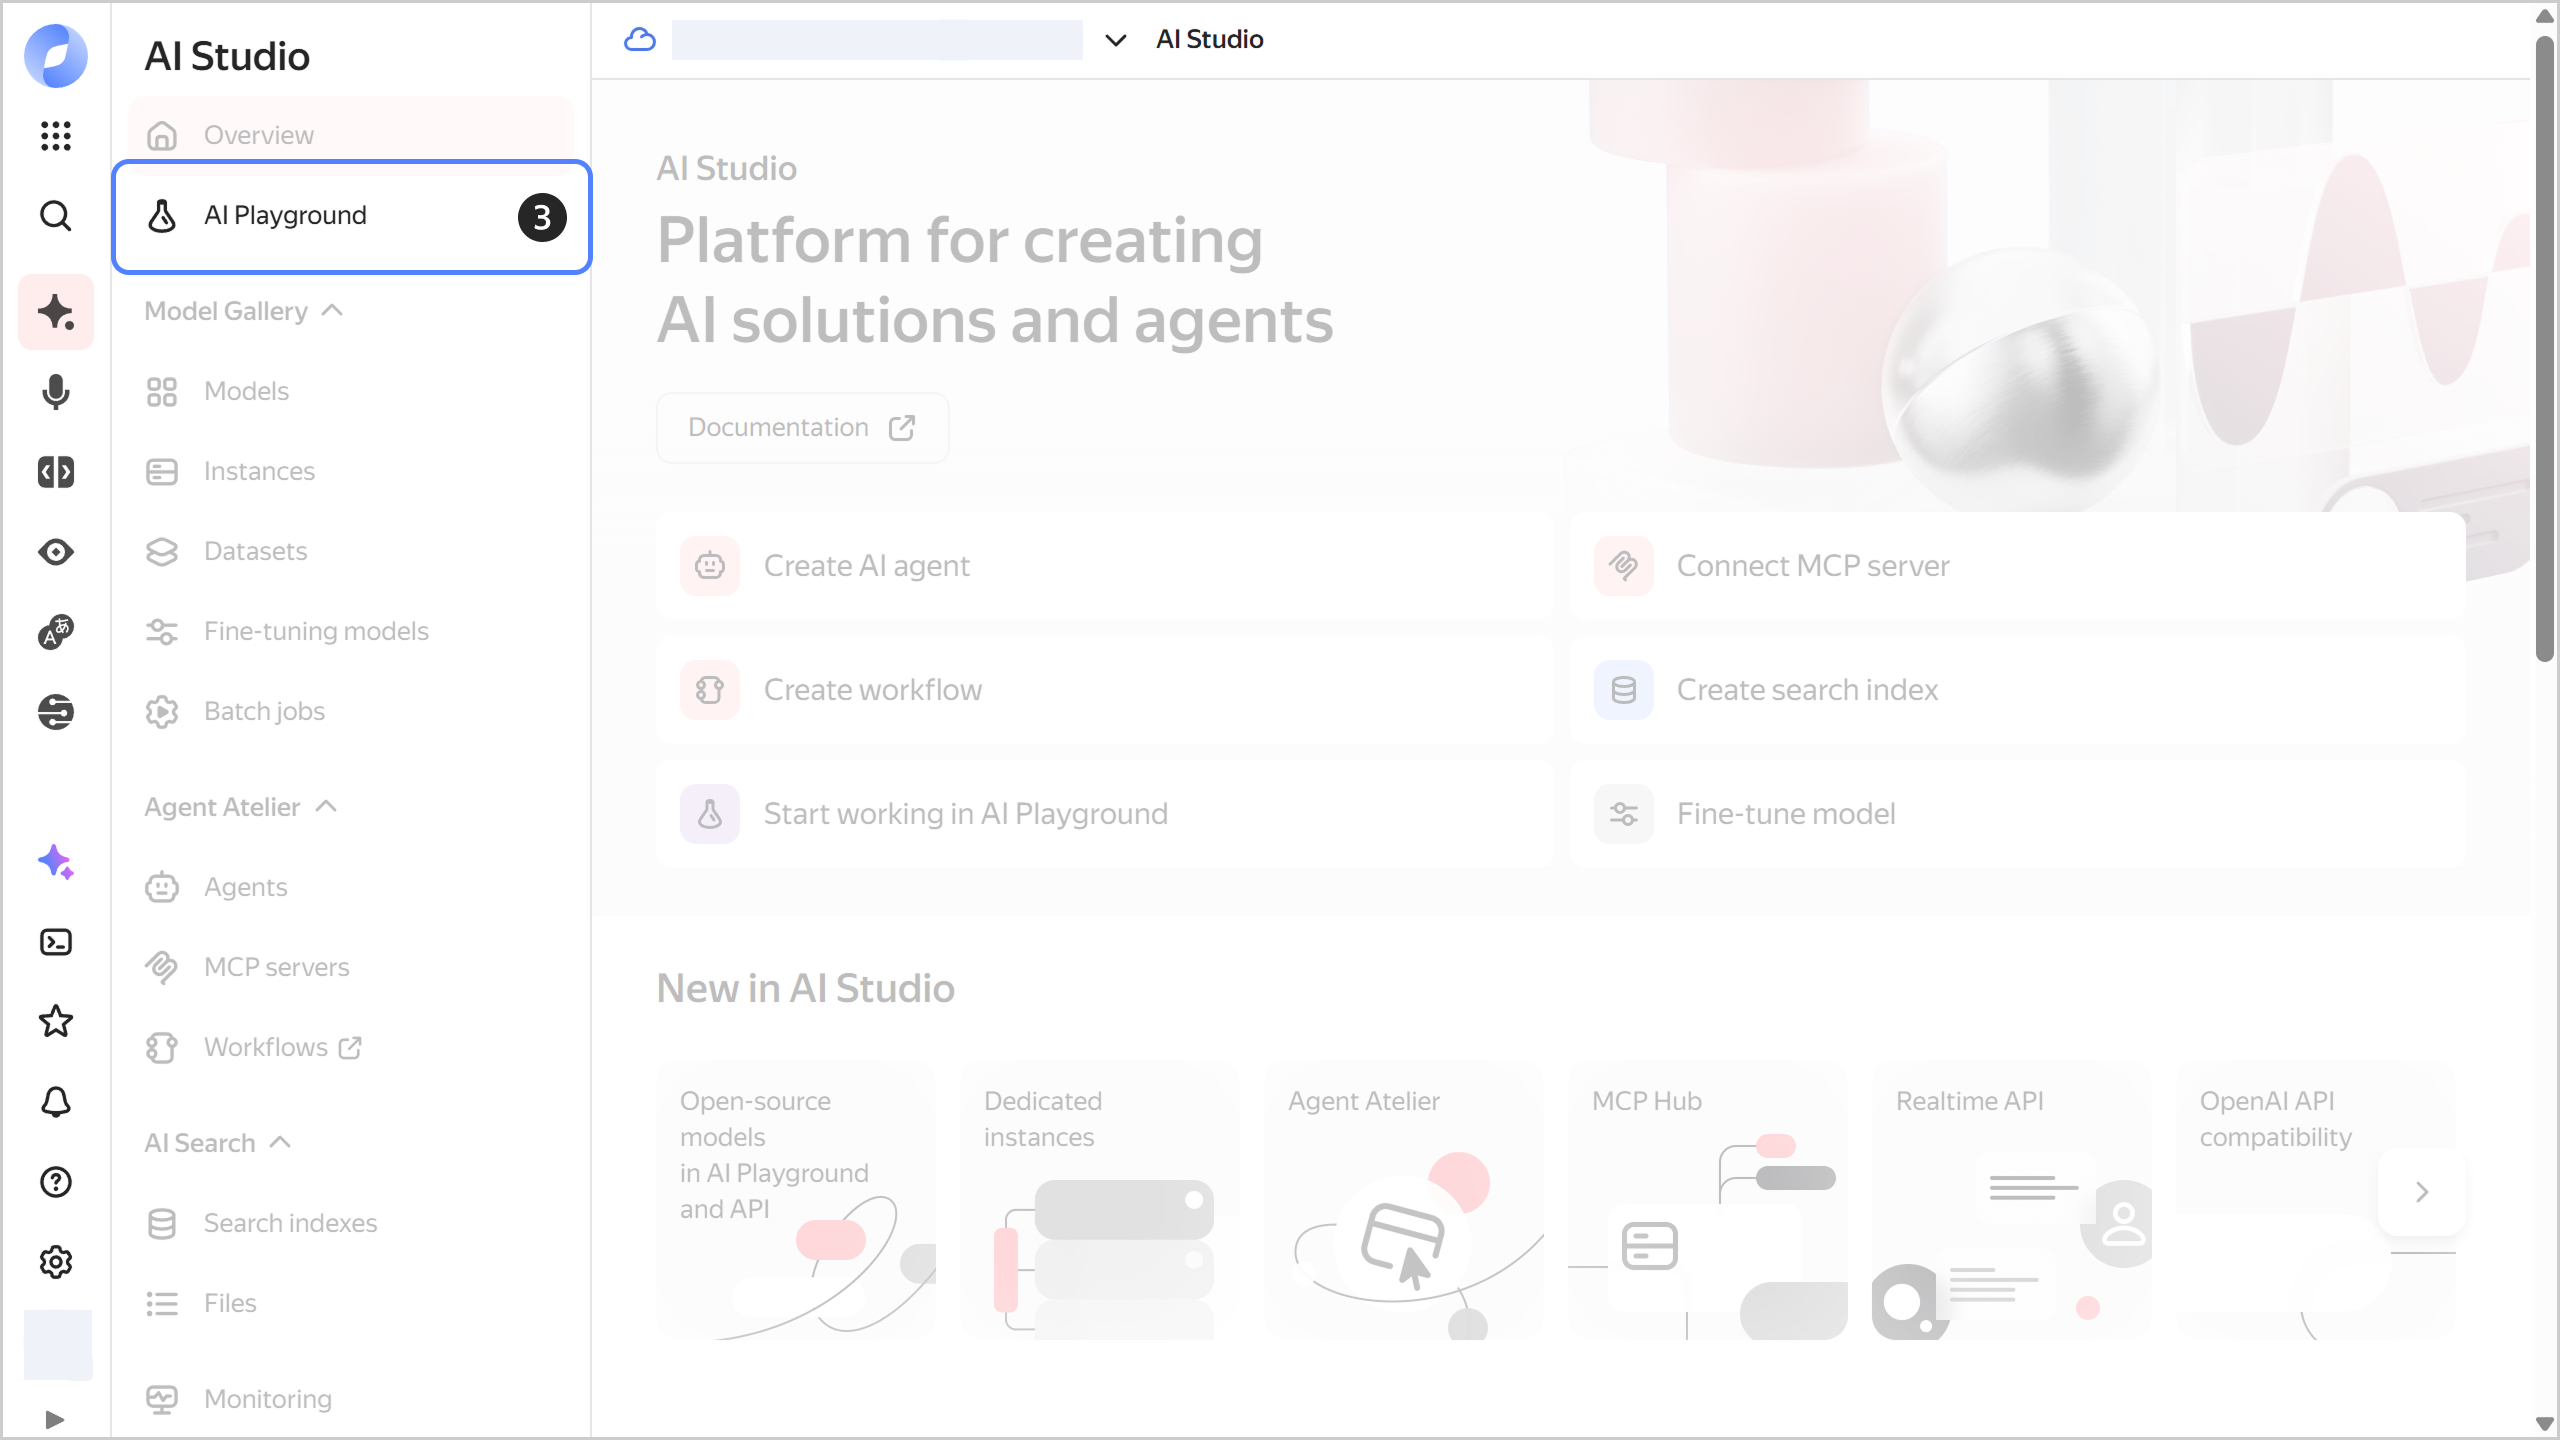Open the cloud folder dropdown chevron
The width and height of the screenshot is (2560, 1440).
(x=1115, y=40)
